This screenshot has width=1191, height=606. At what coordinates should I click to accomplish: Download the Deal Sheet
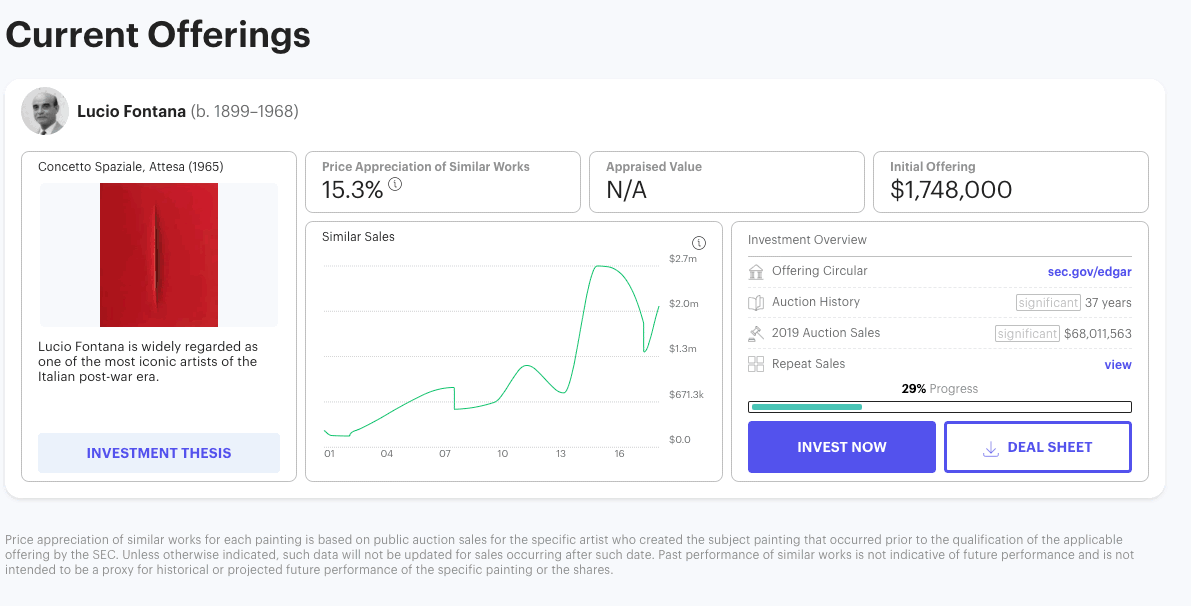[1038, 447]
